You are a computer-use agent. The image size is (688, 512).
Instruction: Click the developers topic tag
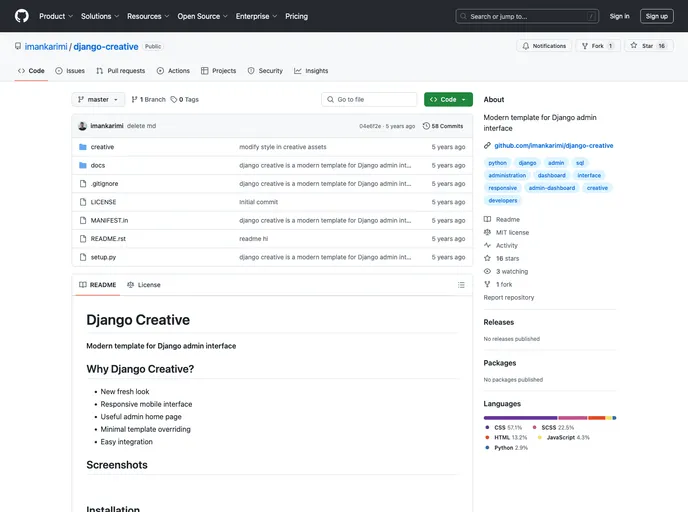coord(502,201)
